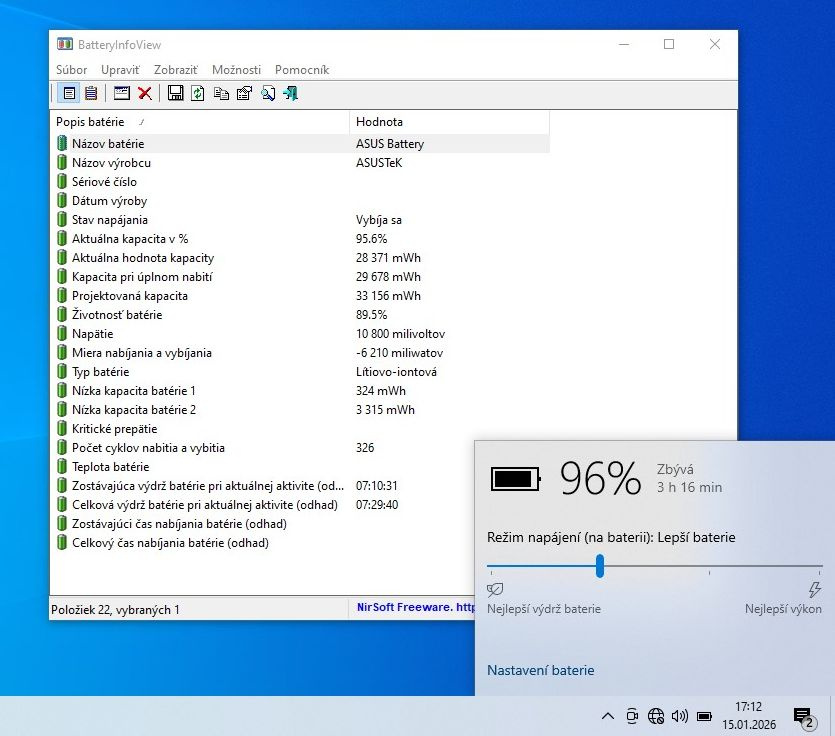835x736 pixels.
Task: Exit BatteryInfoView via the door icon
Action: click(291, 93)
